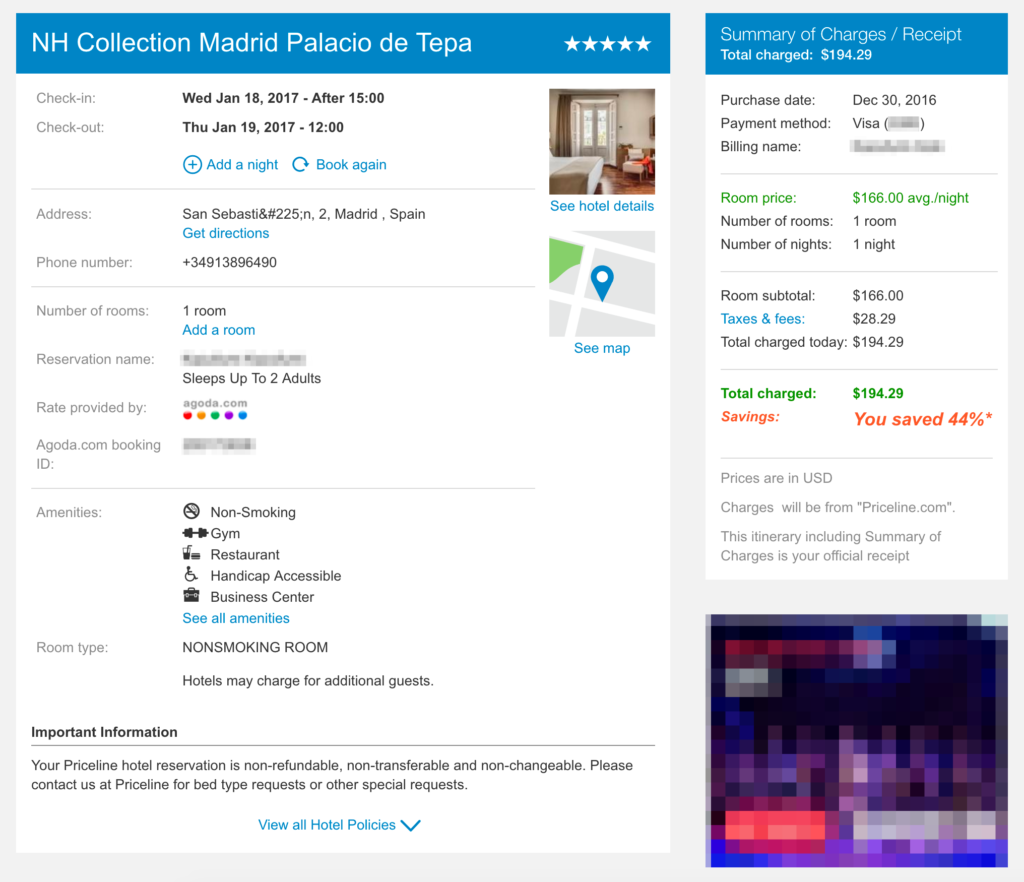Click the Important Information heading
This screenshot has height=882, width=1024.
pos(104,732)
